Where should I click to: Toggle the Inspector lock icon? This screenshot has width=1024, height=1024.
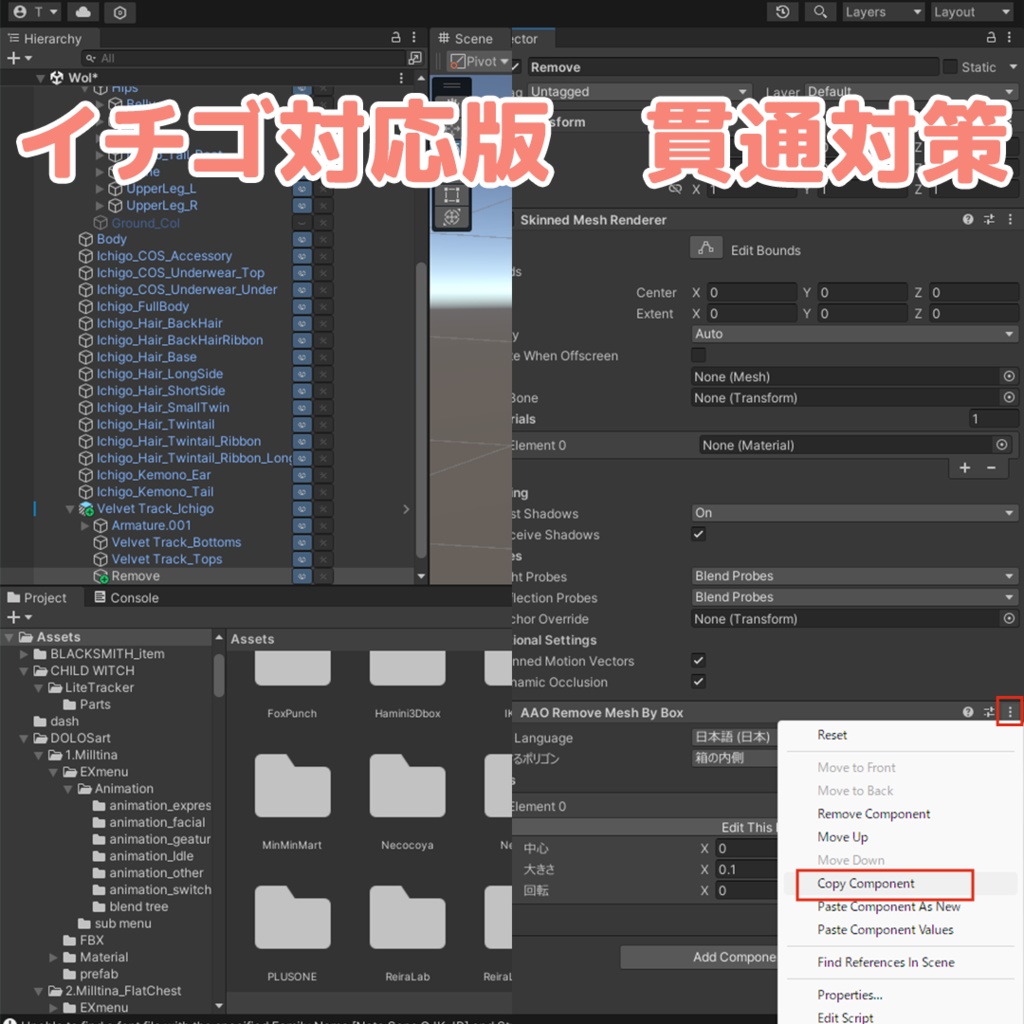click(993, 38)
